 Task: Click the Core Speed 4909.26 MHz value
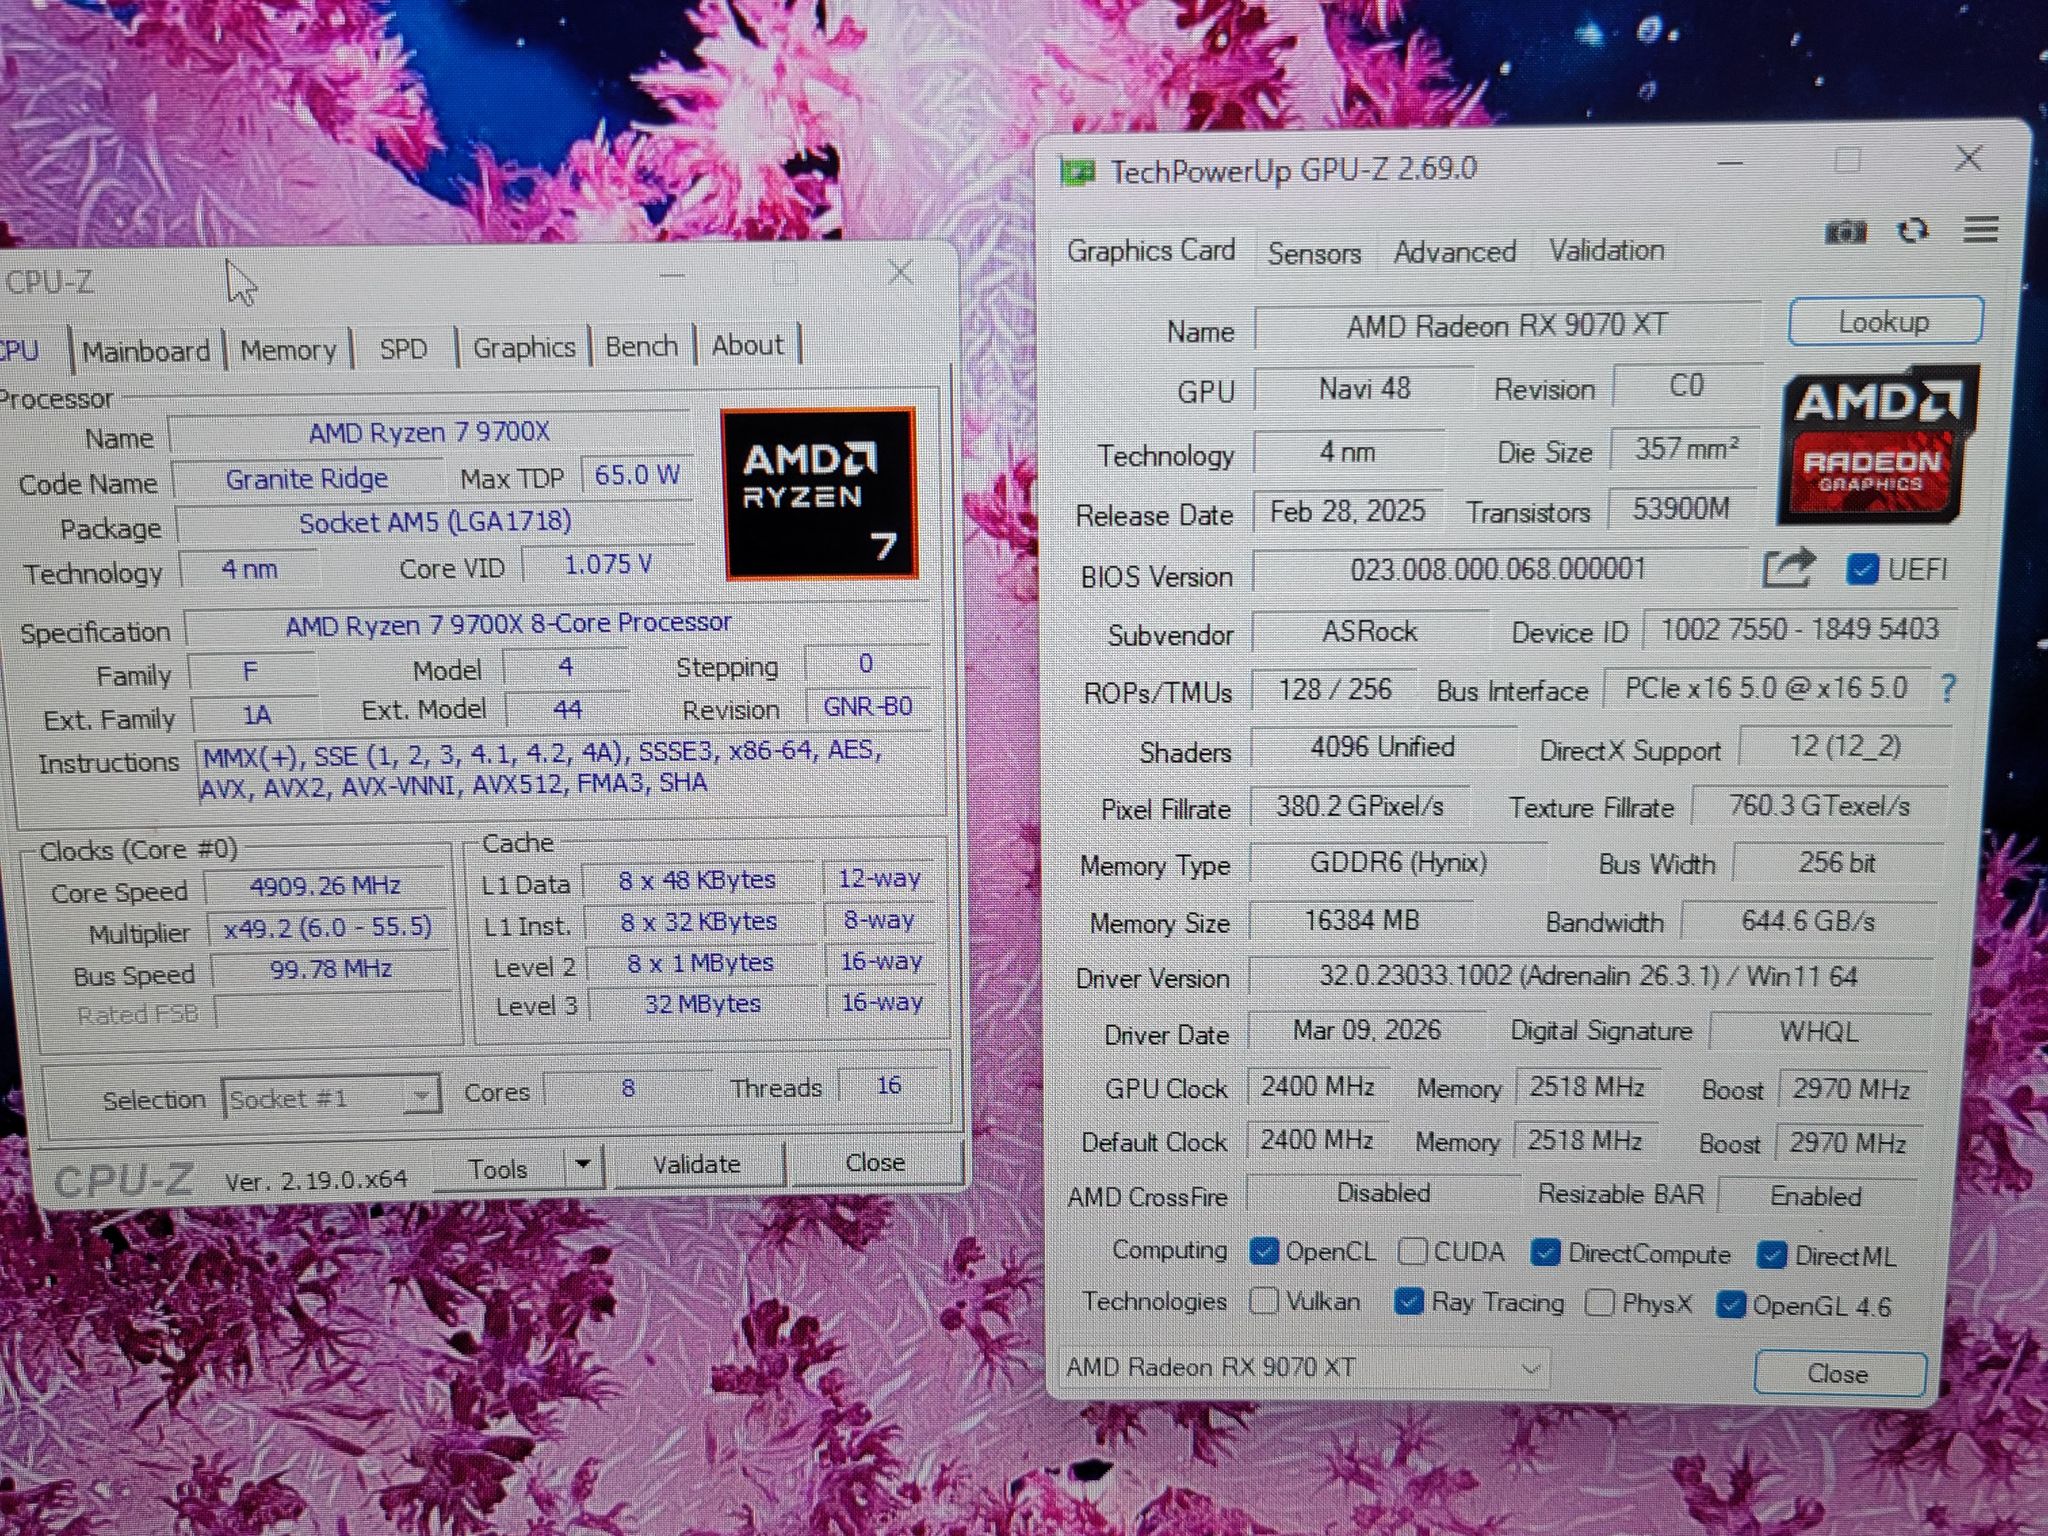[x=325, y=886]
